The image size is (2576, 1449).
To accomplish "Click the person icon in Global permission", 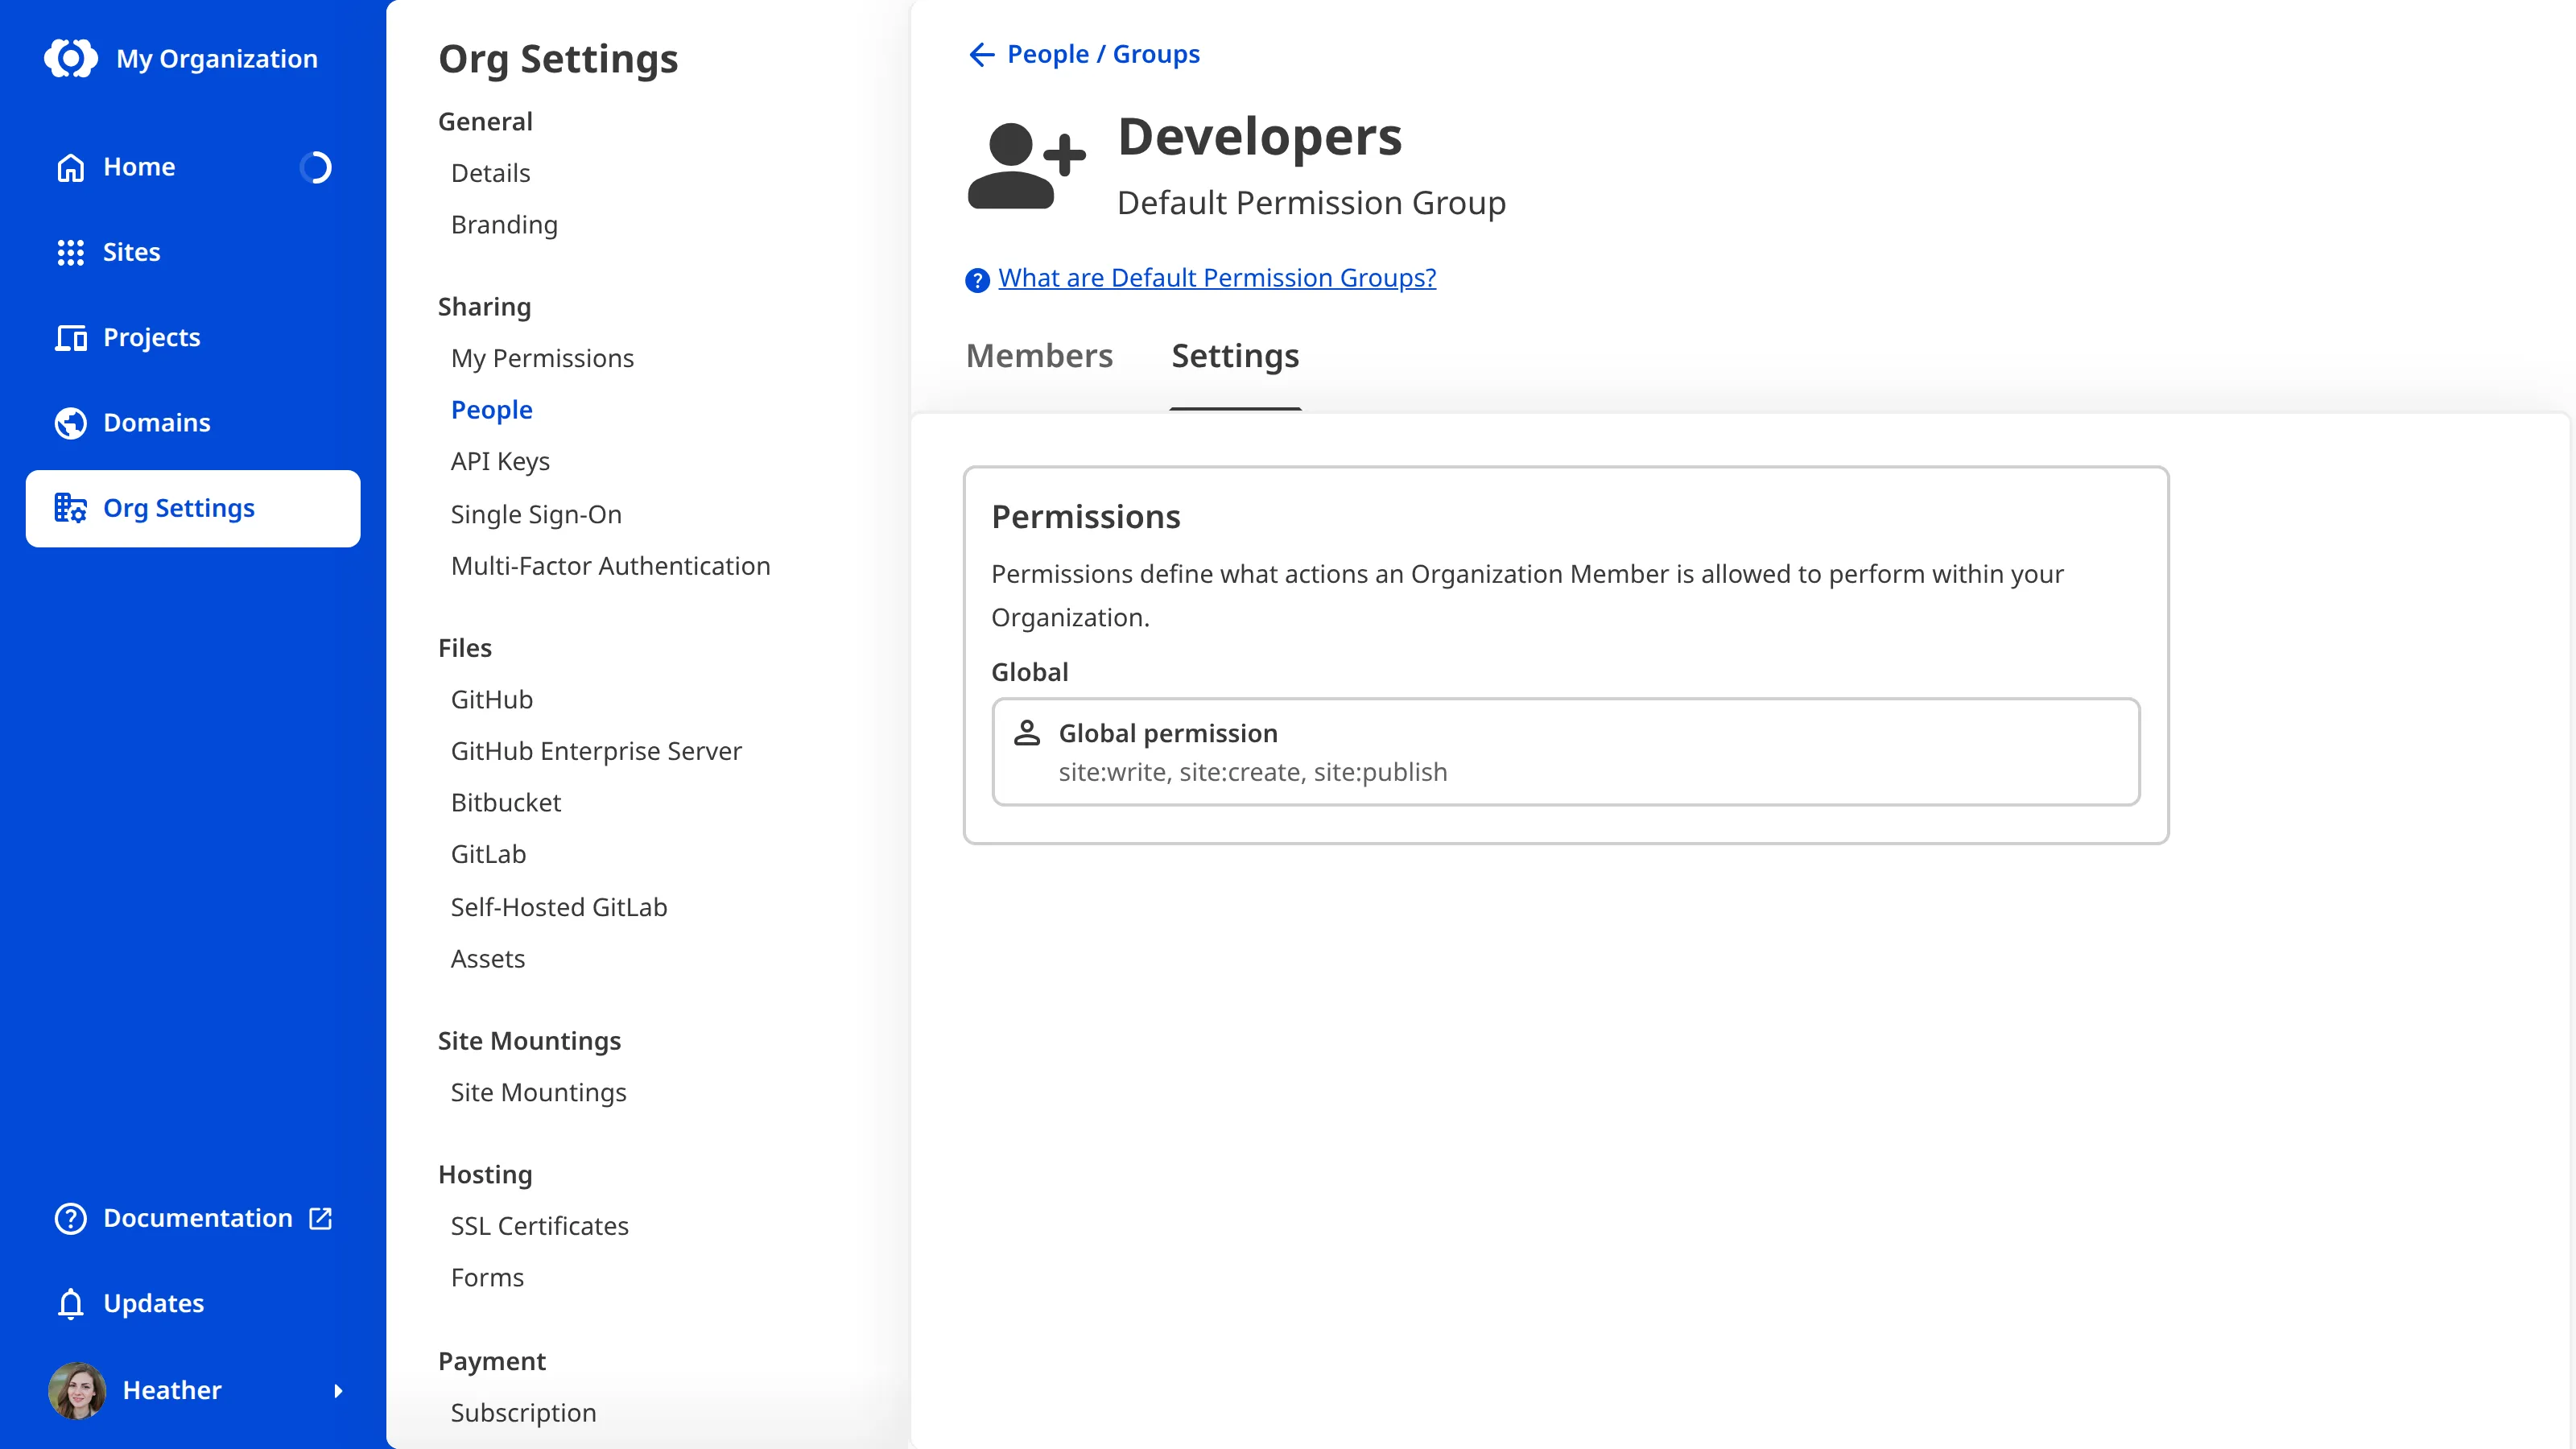I will [1027, 733].
